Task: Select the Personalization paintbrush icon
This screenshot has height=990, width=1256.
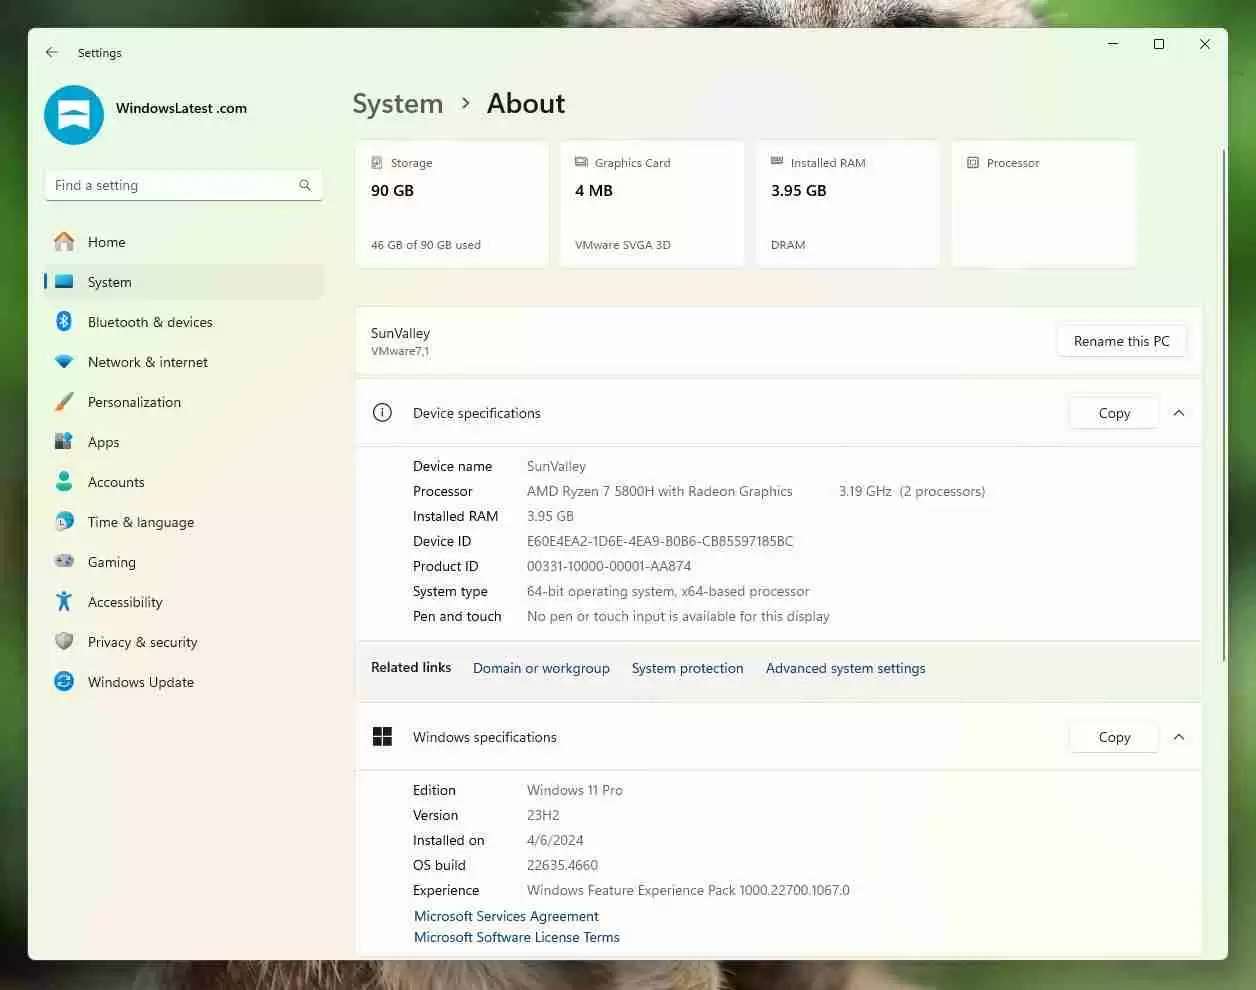Action: (x=64, y=402)
